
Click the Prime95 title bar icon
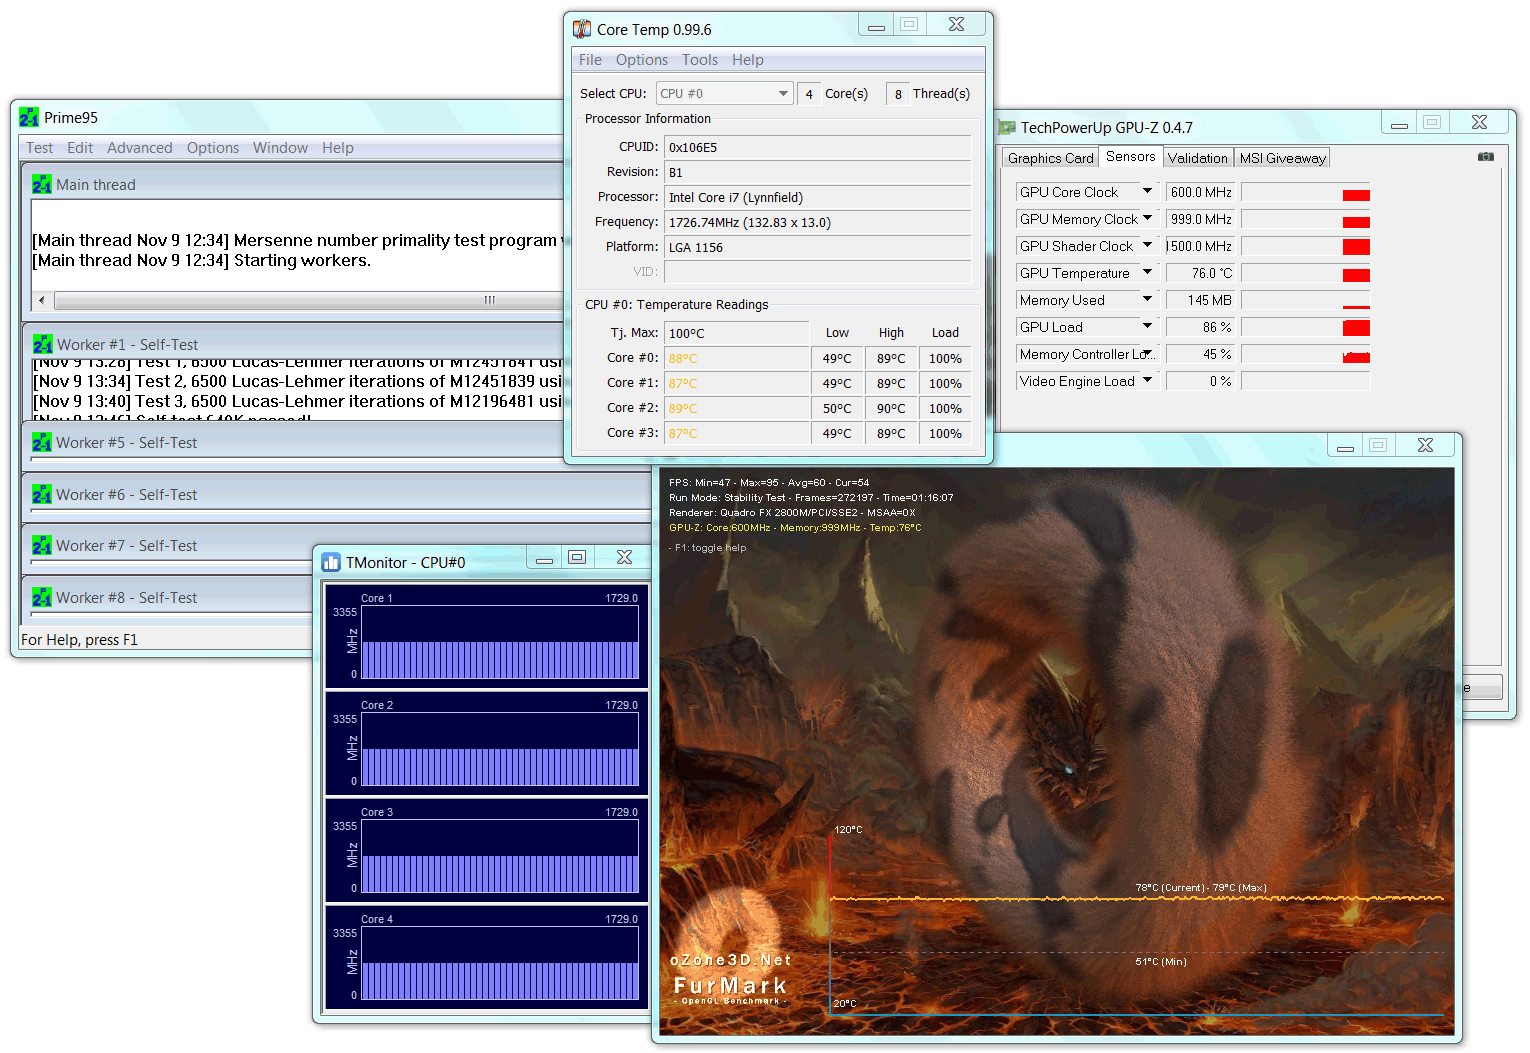pos(29,118)
